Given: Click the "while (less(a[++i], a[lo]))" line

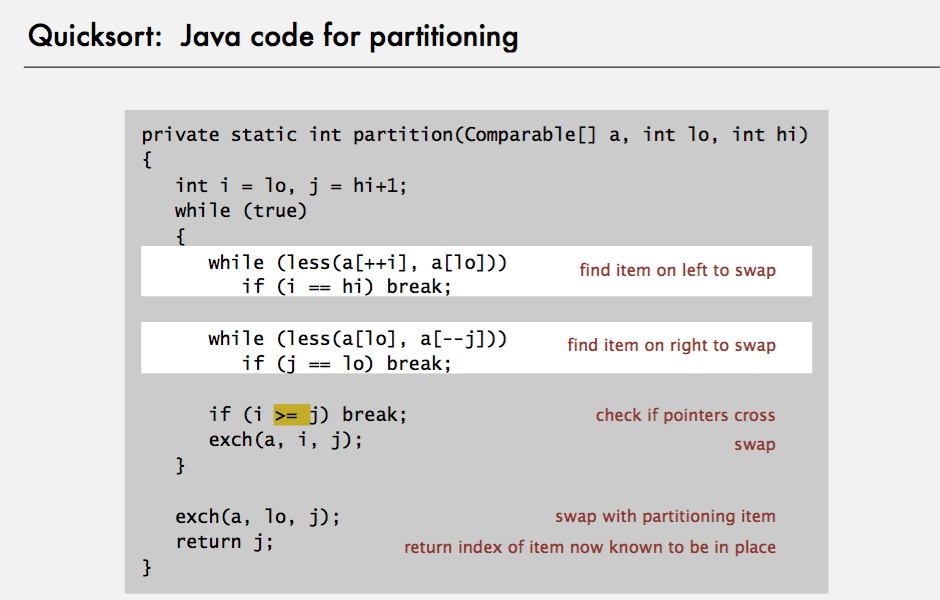Looking at the screenshot, I should tap(358, 262).
